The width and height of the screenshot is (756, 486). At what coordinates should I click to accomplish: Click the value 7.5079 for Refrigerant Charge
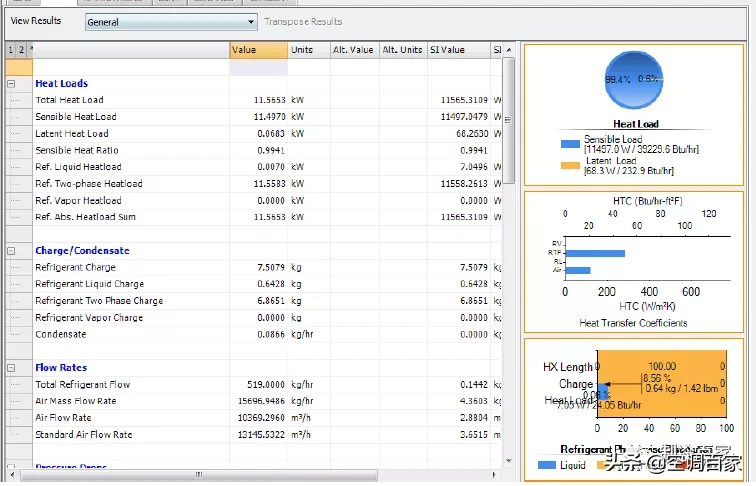(271, 268)
